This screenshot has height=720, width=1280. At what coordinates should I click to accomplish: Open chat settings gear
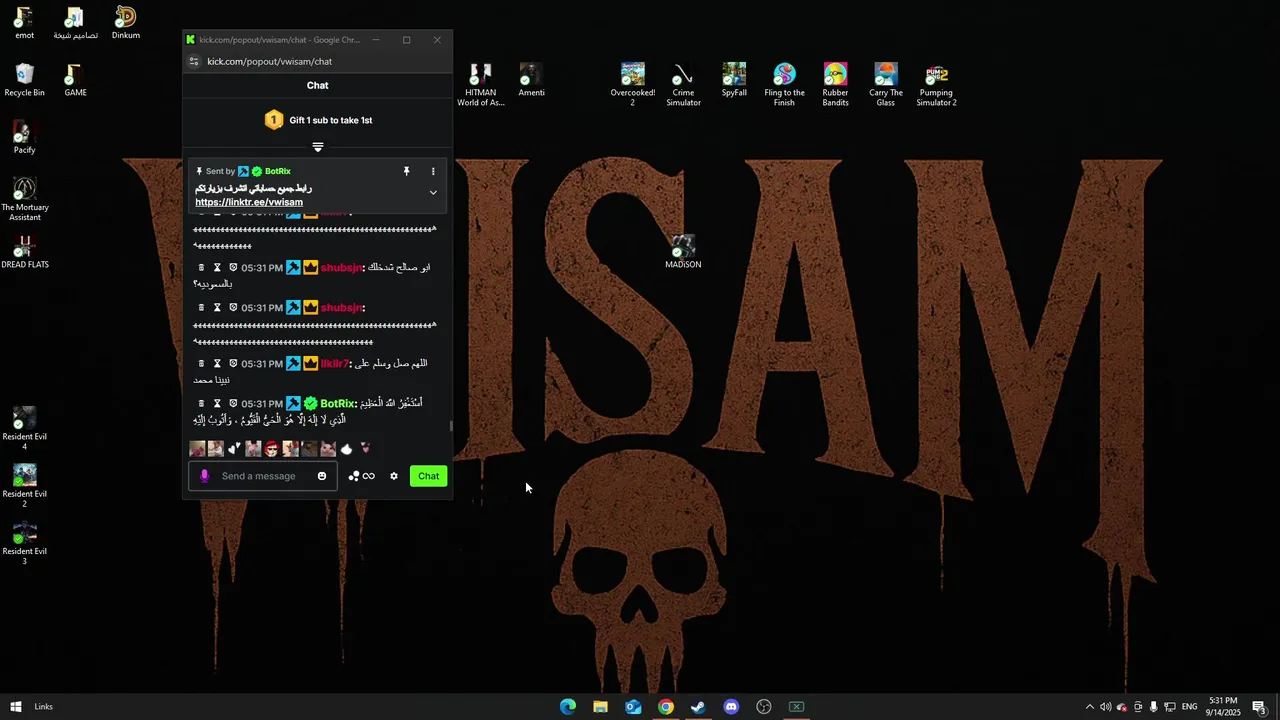click(394, 476)
